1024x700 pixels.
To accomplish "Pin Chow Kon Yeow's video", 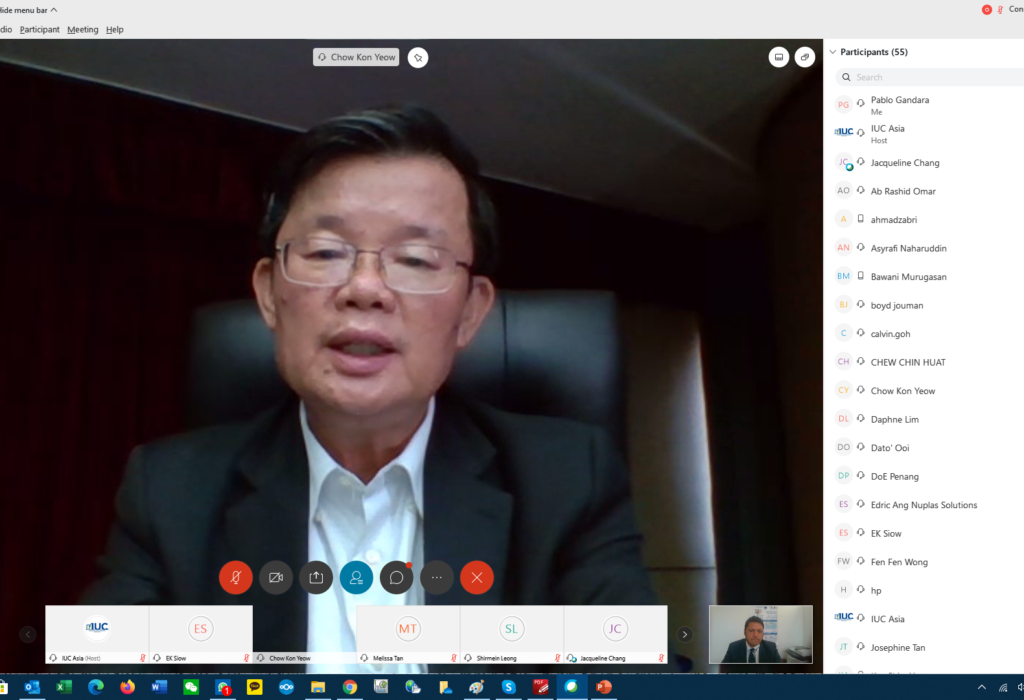I will pos(418,57).
